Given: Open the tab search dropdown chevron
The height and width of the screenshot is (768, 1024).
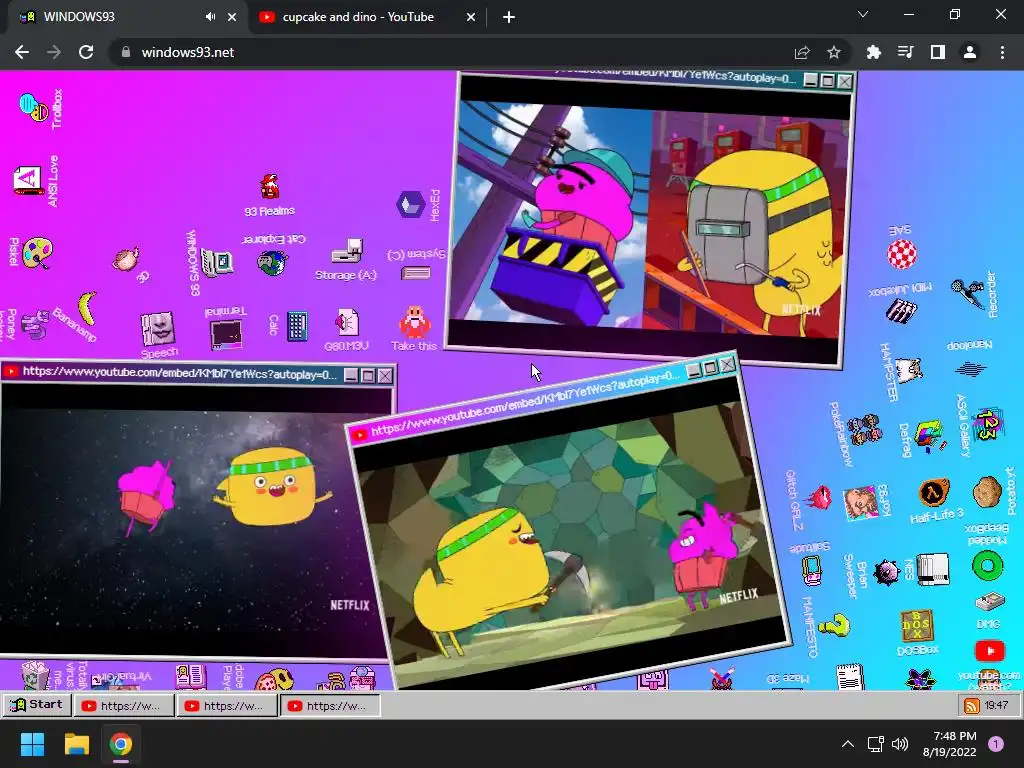Looking at the screenshot, I should [863, 14].
